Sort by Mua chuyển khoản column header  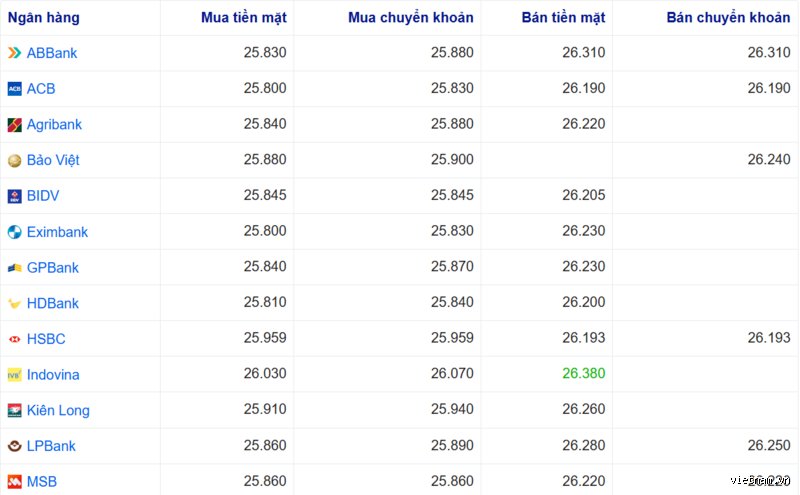[x=411, y=17]
